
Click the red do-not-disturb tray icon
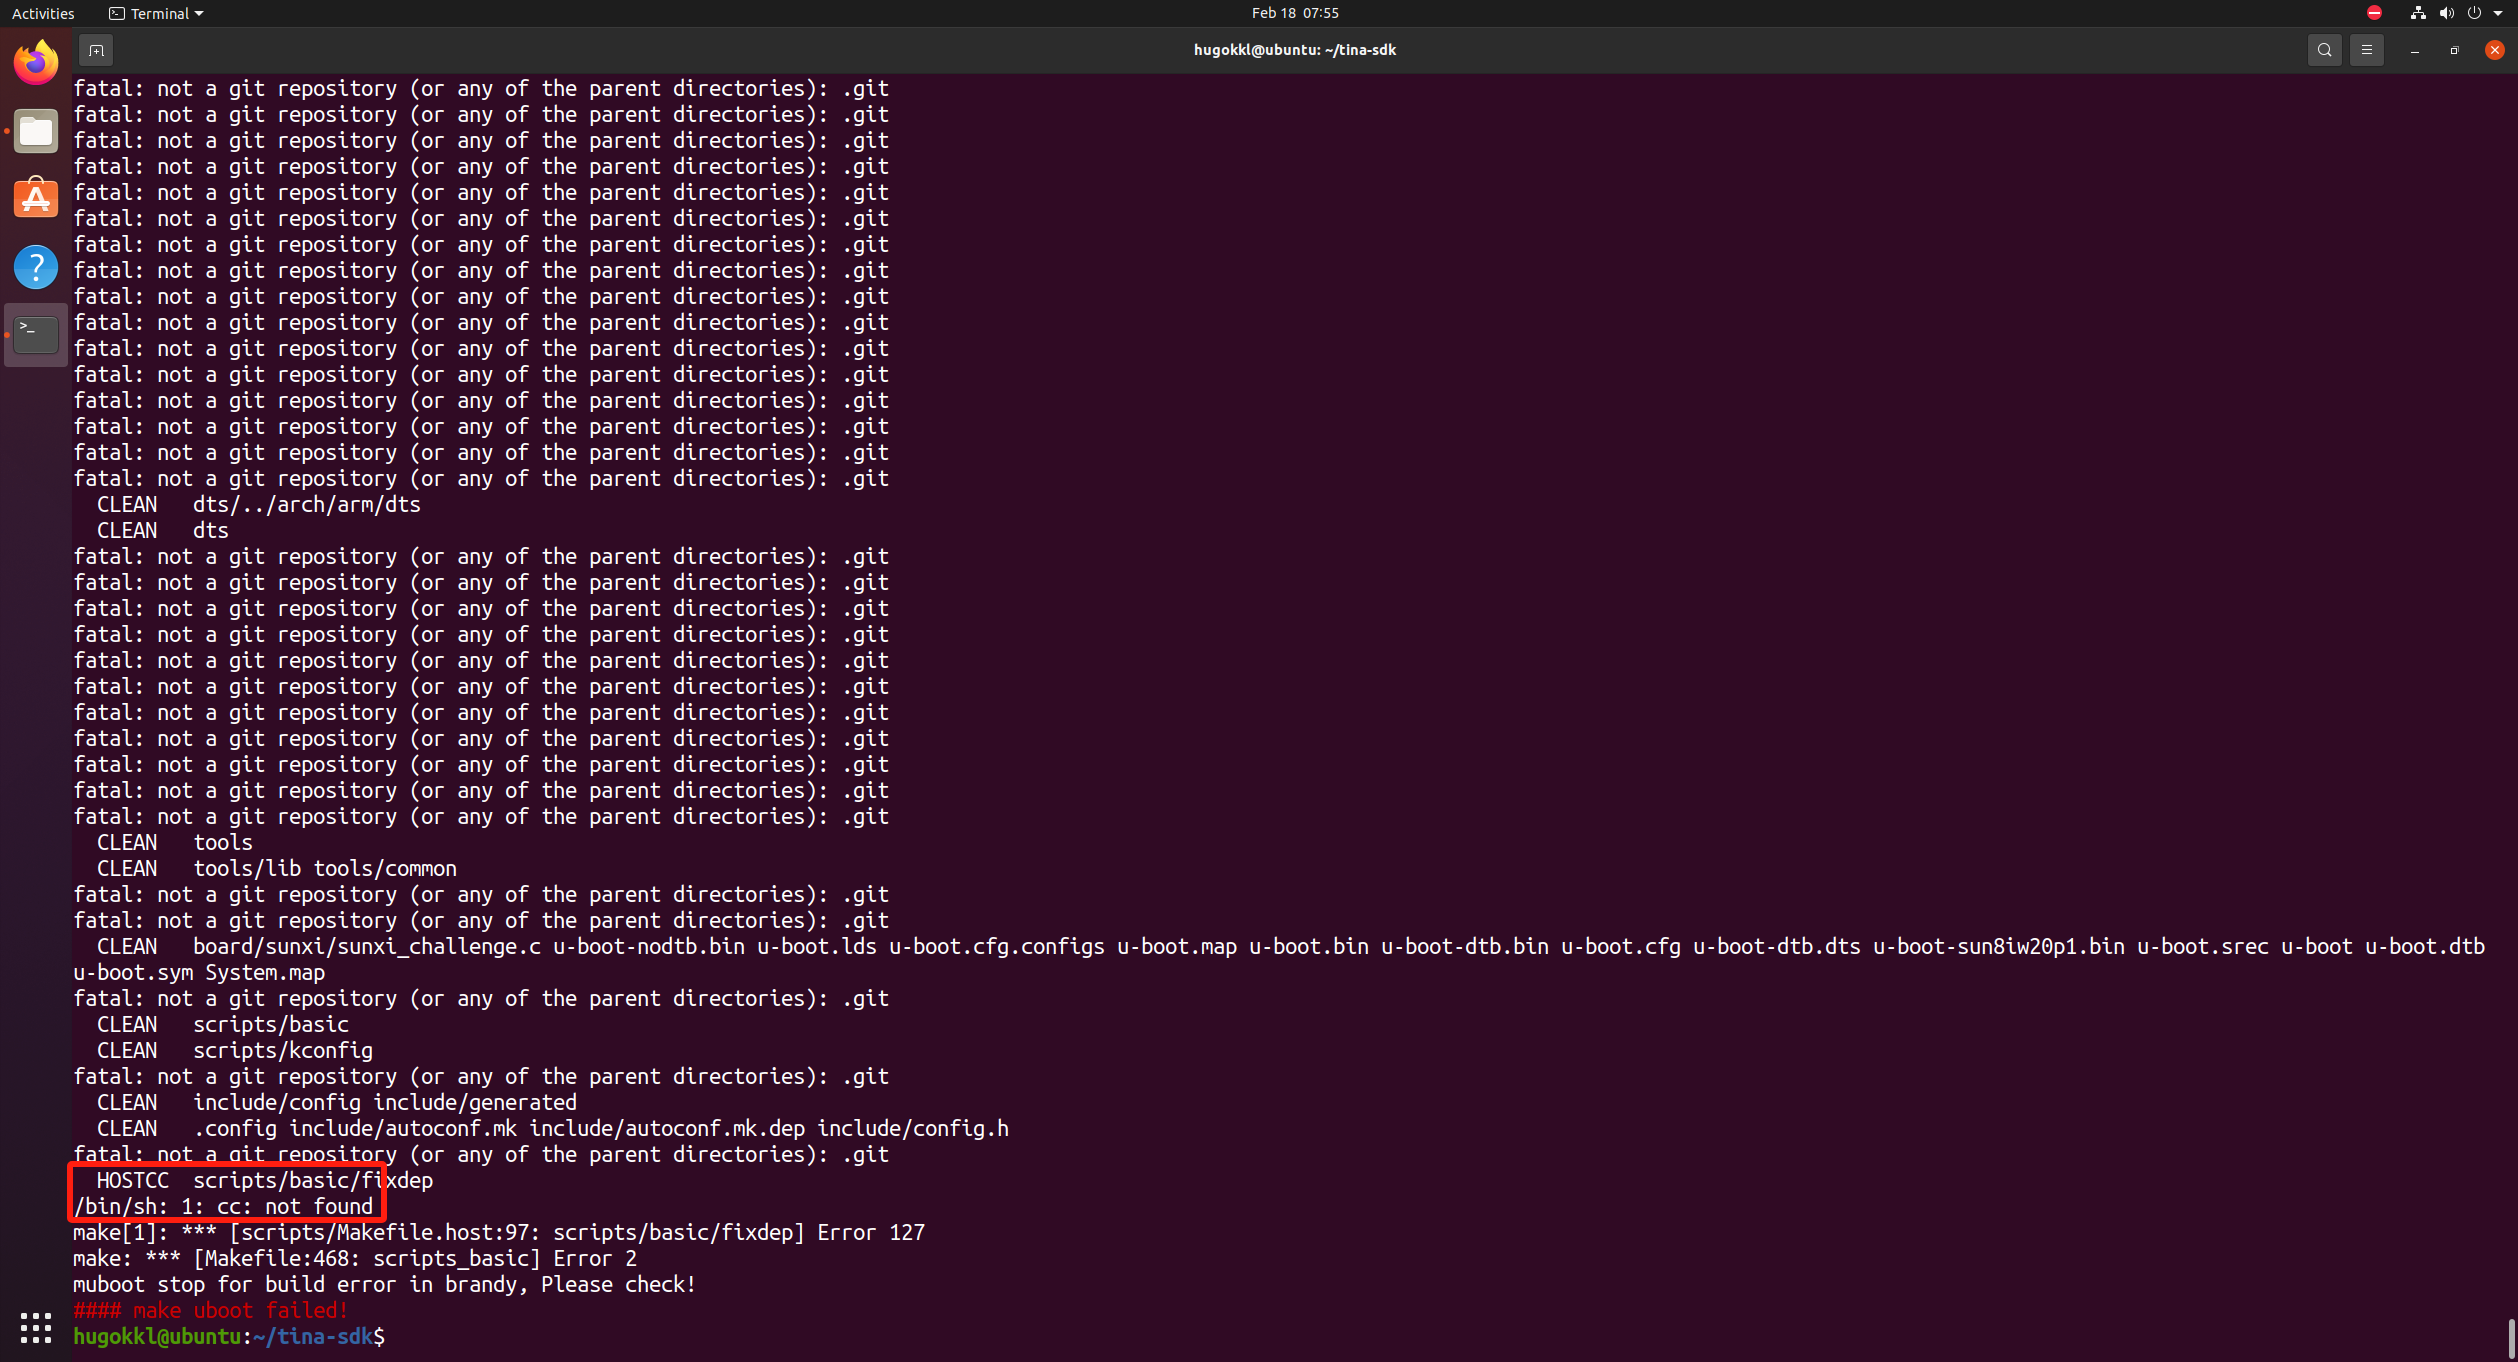pyautogui.click(x=2374, y=13)
